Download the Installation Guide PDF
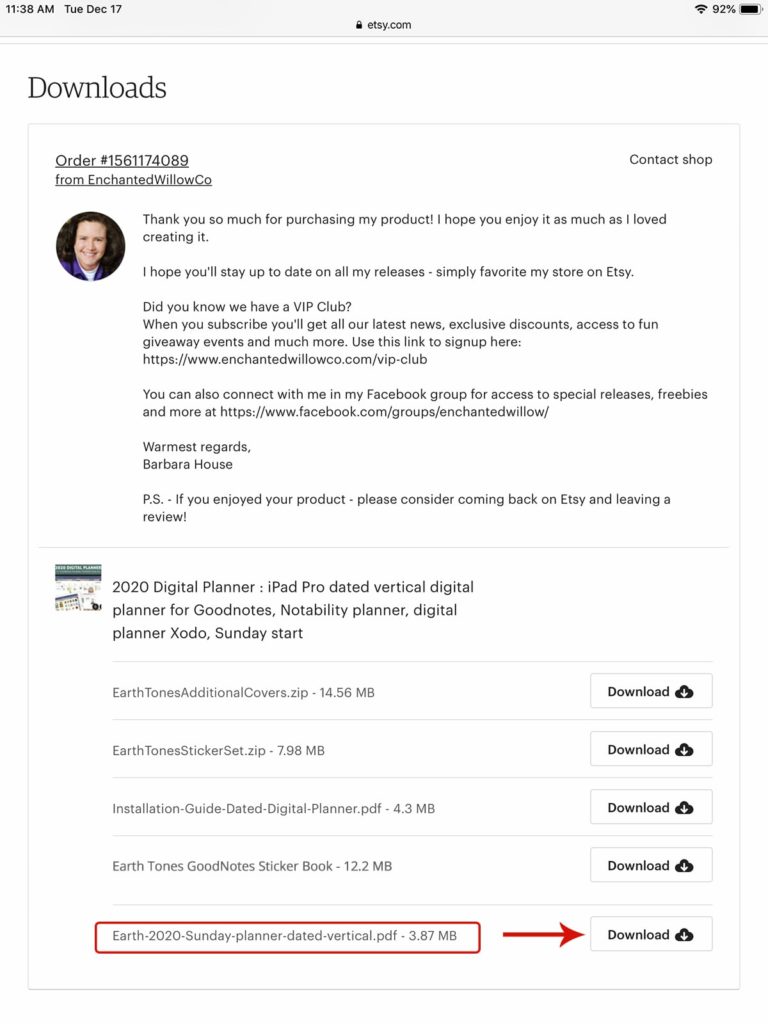The image size is (768, 1024). 650,807
